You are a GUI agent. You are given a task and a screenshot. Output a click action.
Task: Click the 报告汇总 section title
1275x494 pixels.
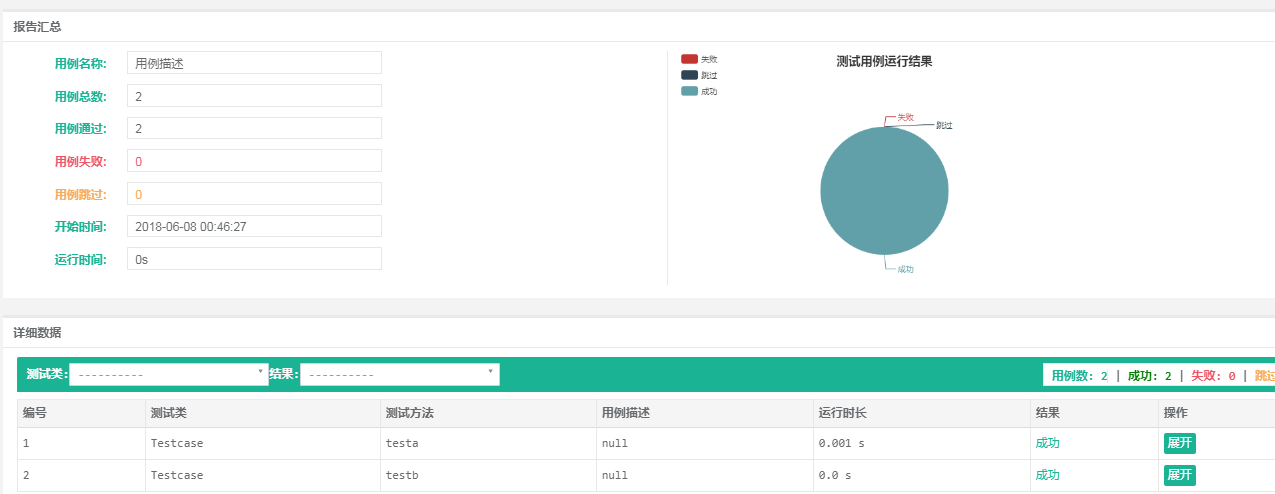tap(37, 27)
